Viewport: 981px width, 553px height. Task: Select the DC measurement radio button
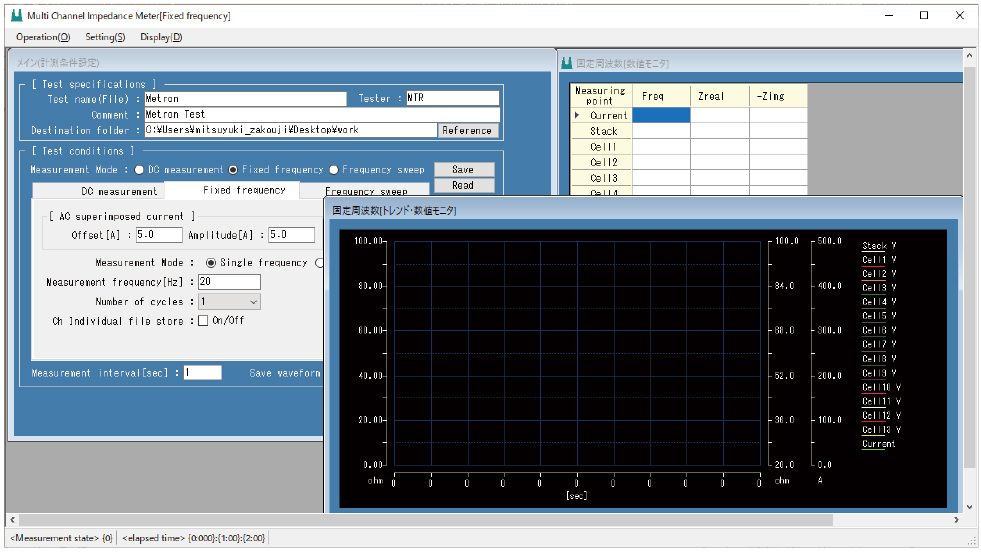coord(139,170)
